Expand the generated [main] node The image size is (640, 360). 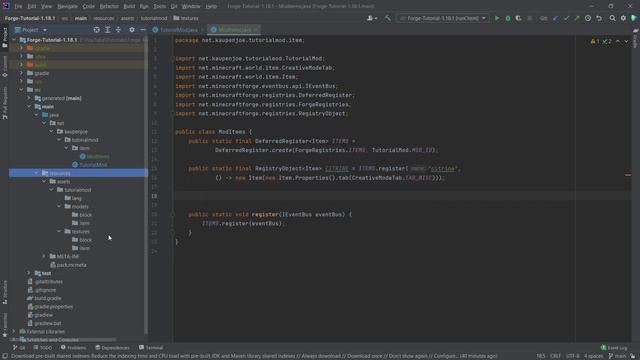point(29,98)
